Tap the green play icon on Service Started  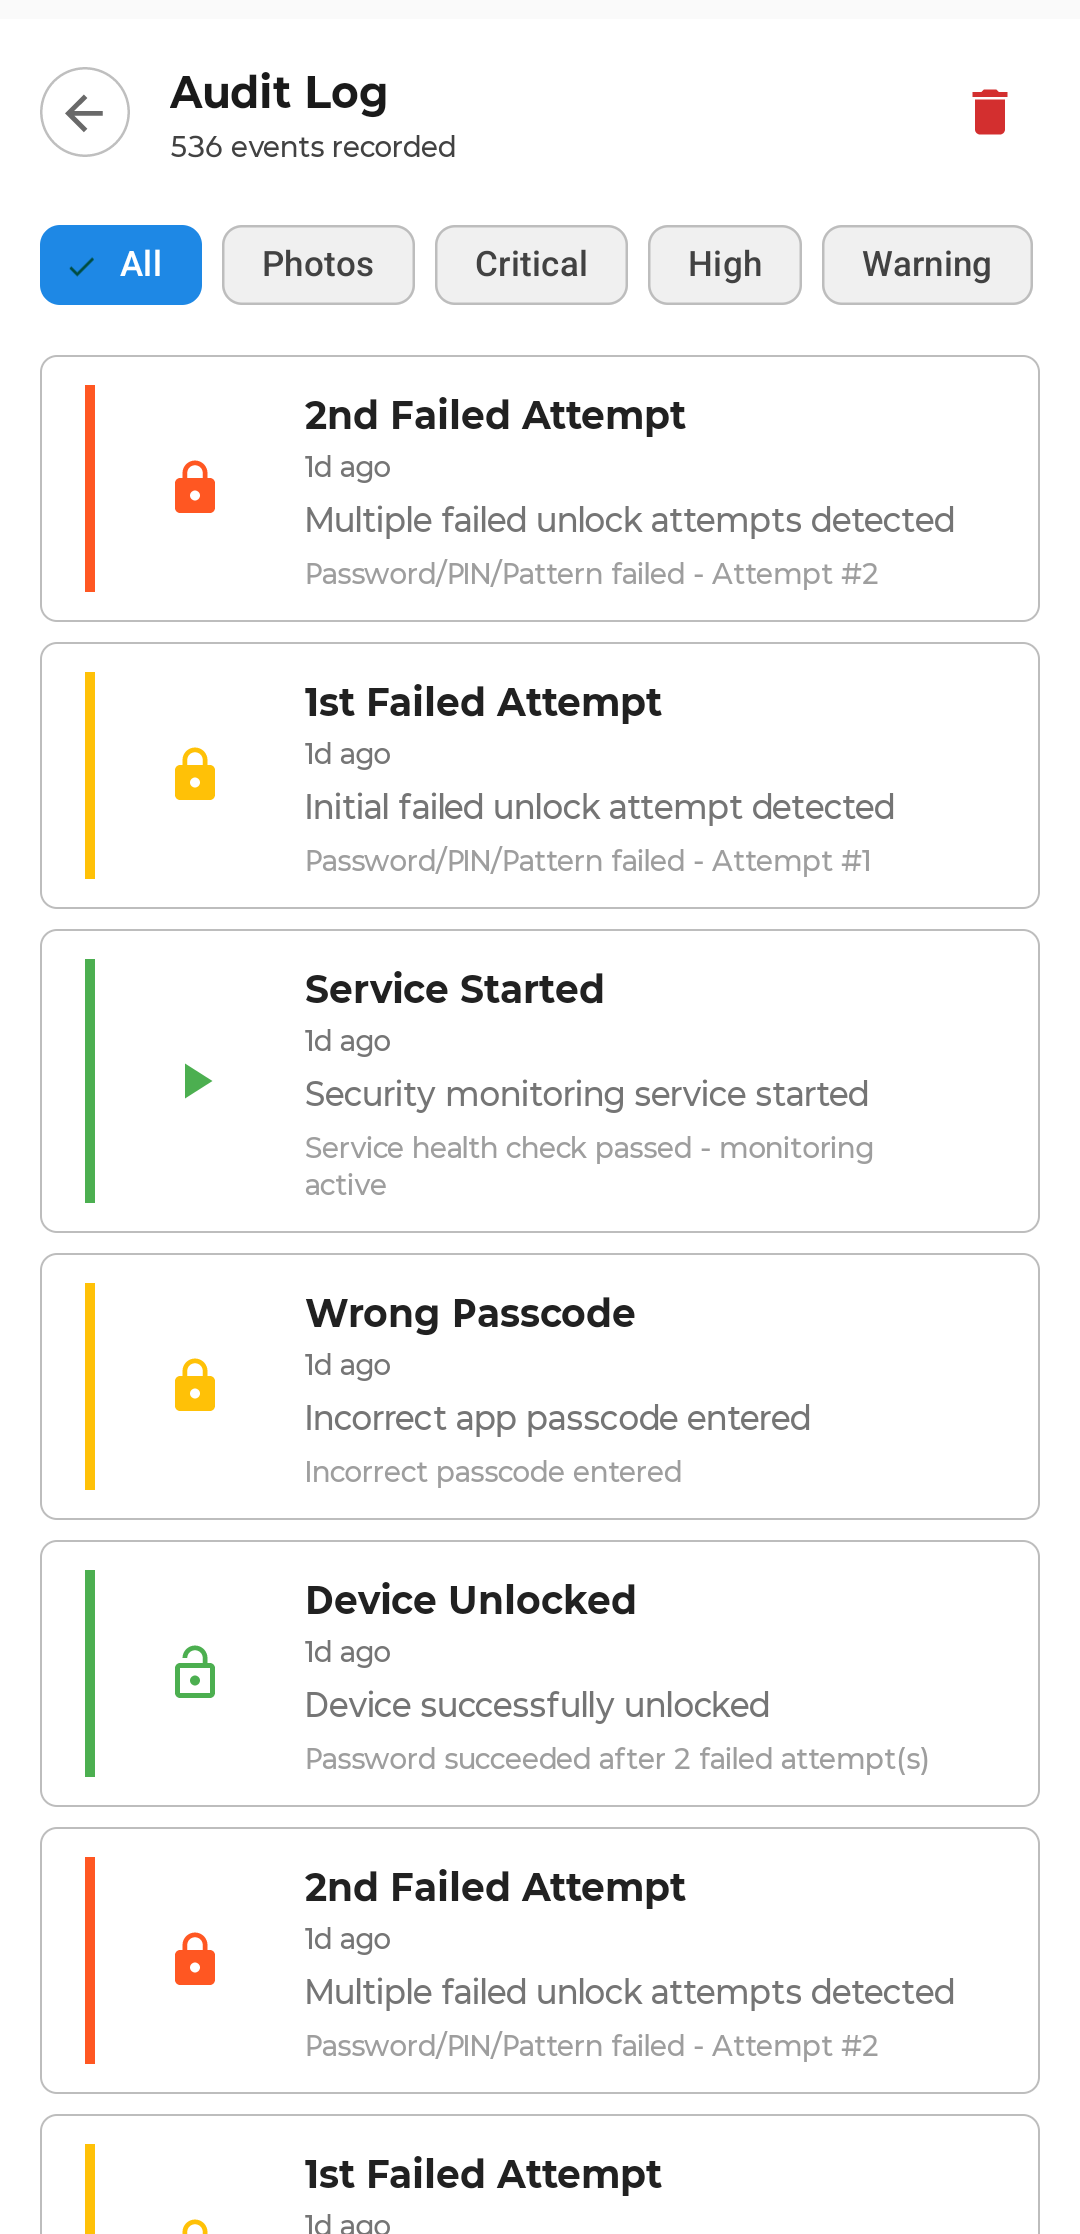[197, 1080]
